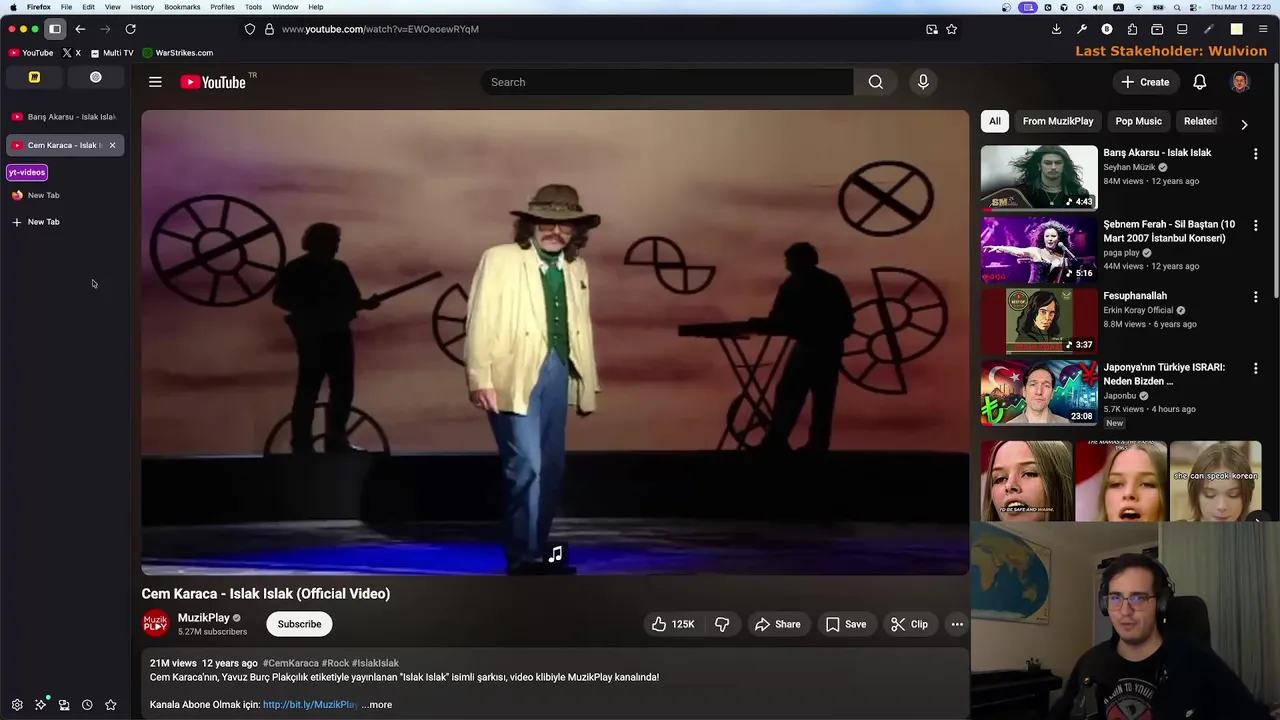Subscribe to the MuzikPlay channel
Image resolution: width=1280 pixels, height=720 pixels.
299,624
